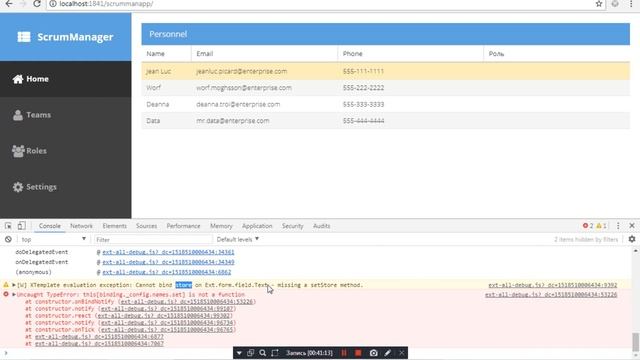Select the Deanna name cell
The image size is (640, 360).
pos(166,104)
